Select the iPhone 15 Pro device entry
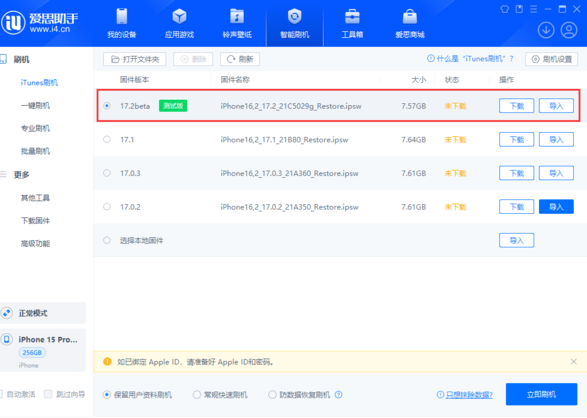The width and height of the screenshot is (587, 418). (x=43, y=350)
